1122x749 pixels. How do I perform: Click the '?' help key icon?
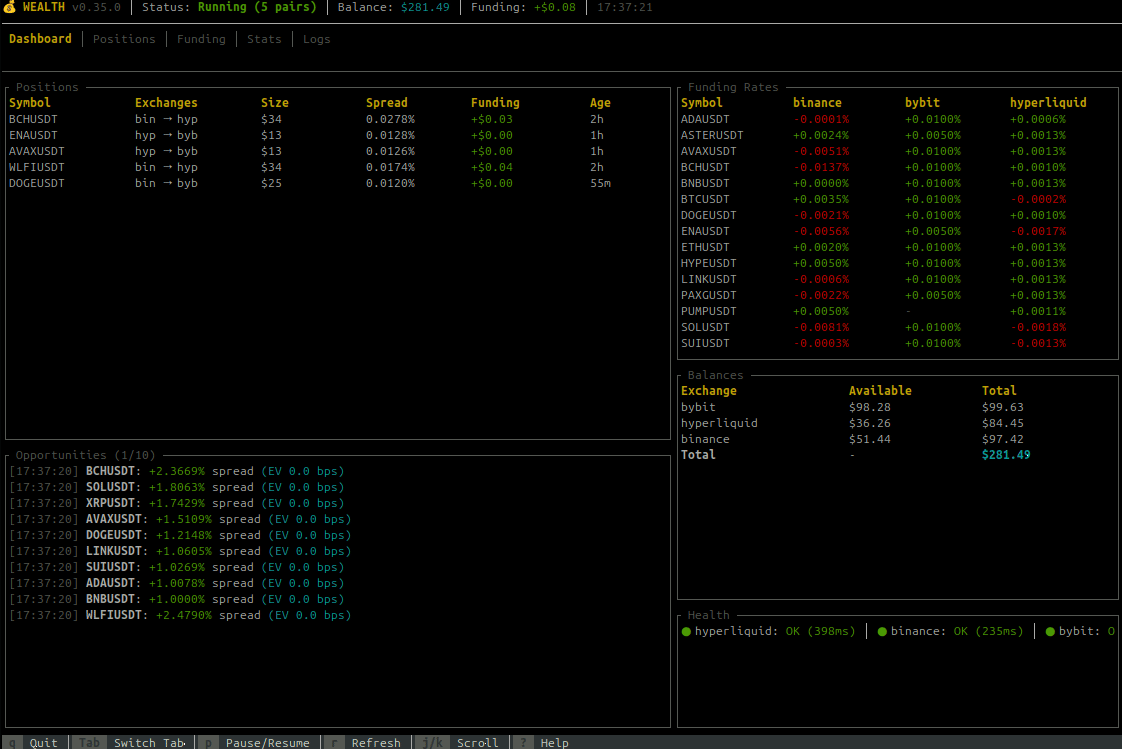pos(522,742)
